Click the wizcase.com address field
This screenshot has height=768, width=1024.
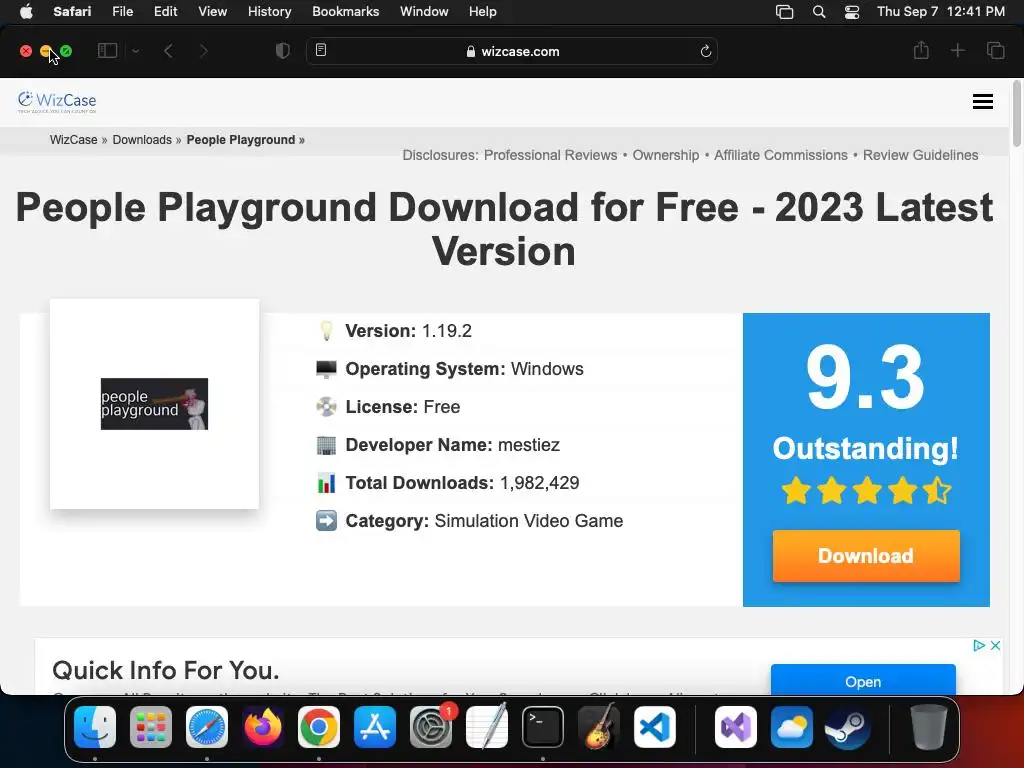click(x=512, y=51)
